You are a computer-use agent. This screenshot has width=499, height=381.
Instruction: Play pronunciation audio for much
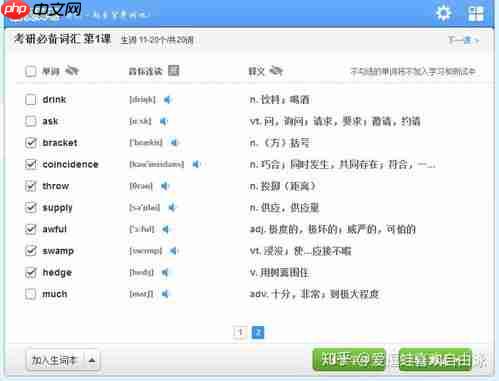coord(165,294)
